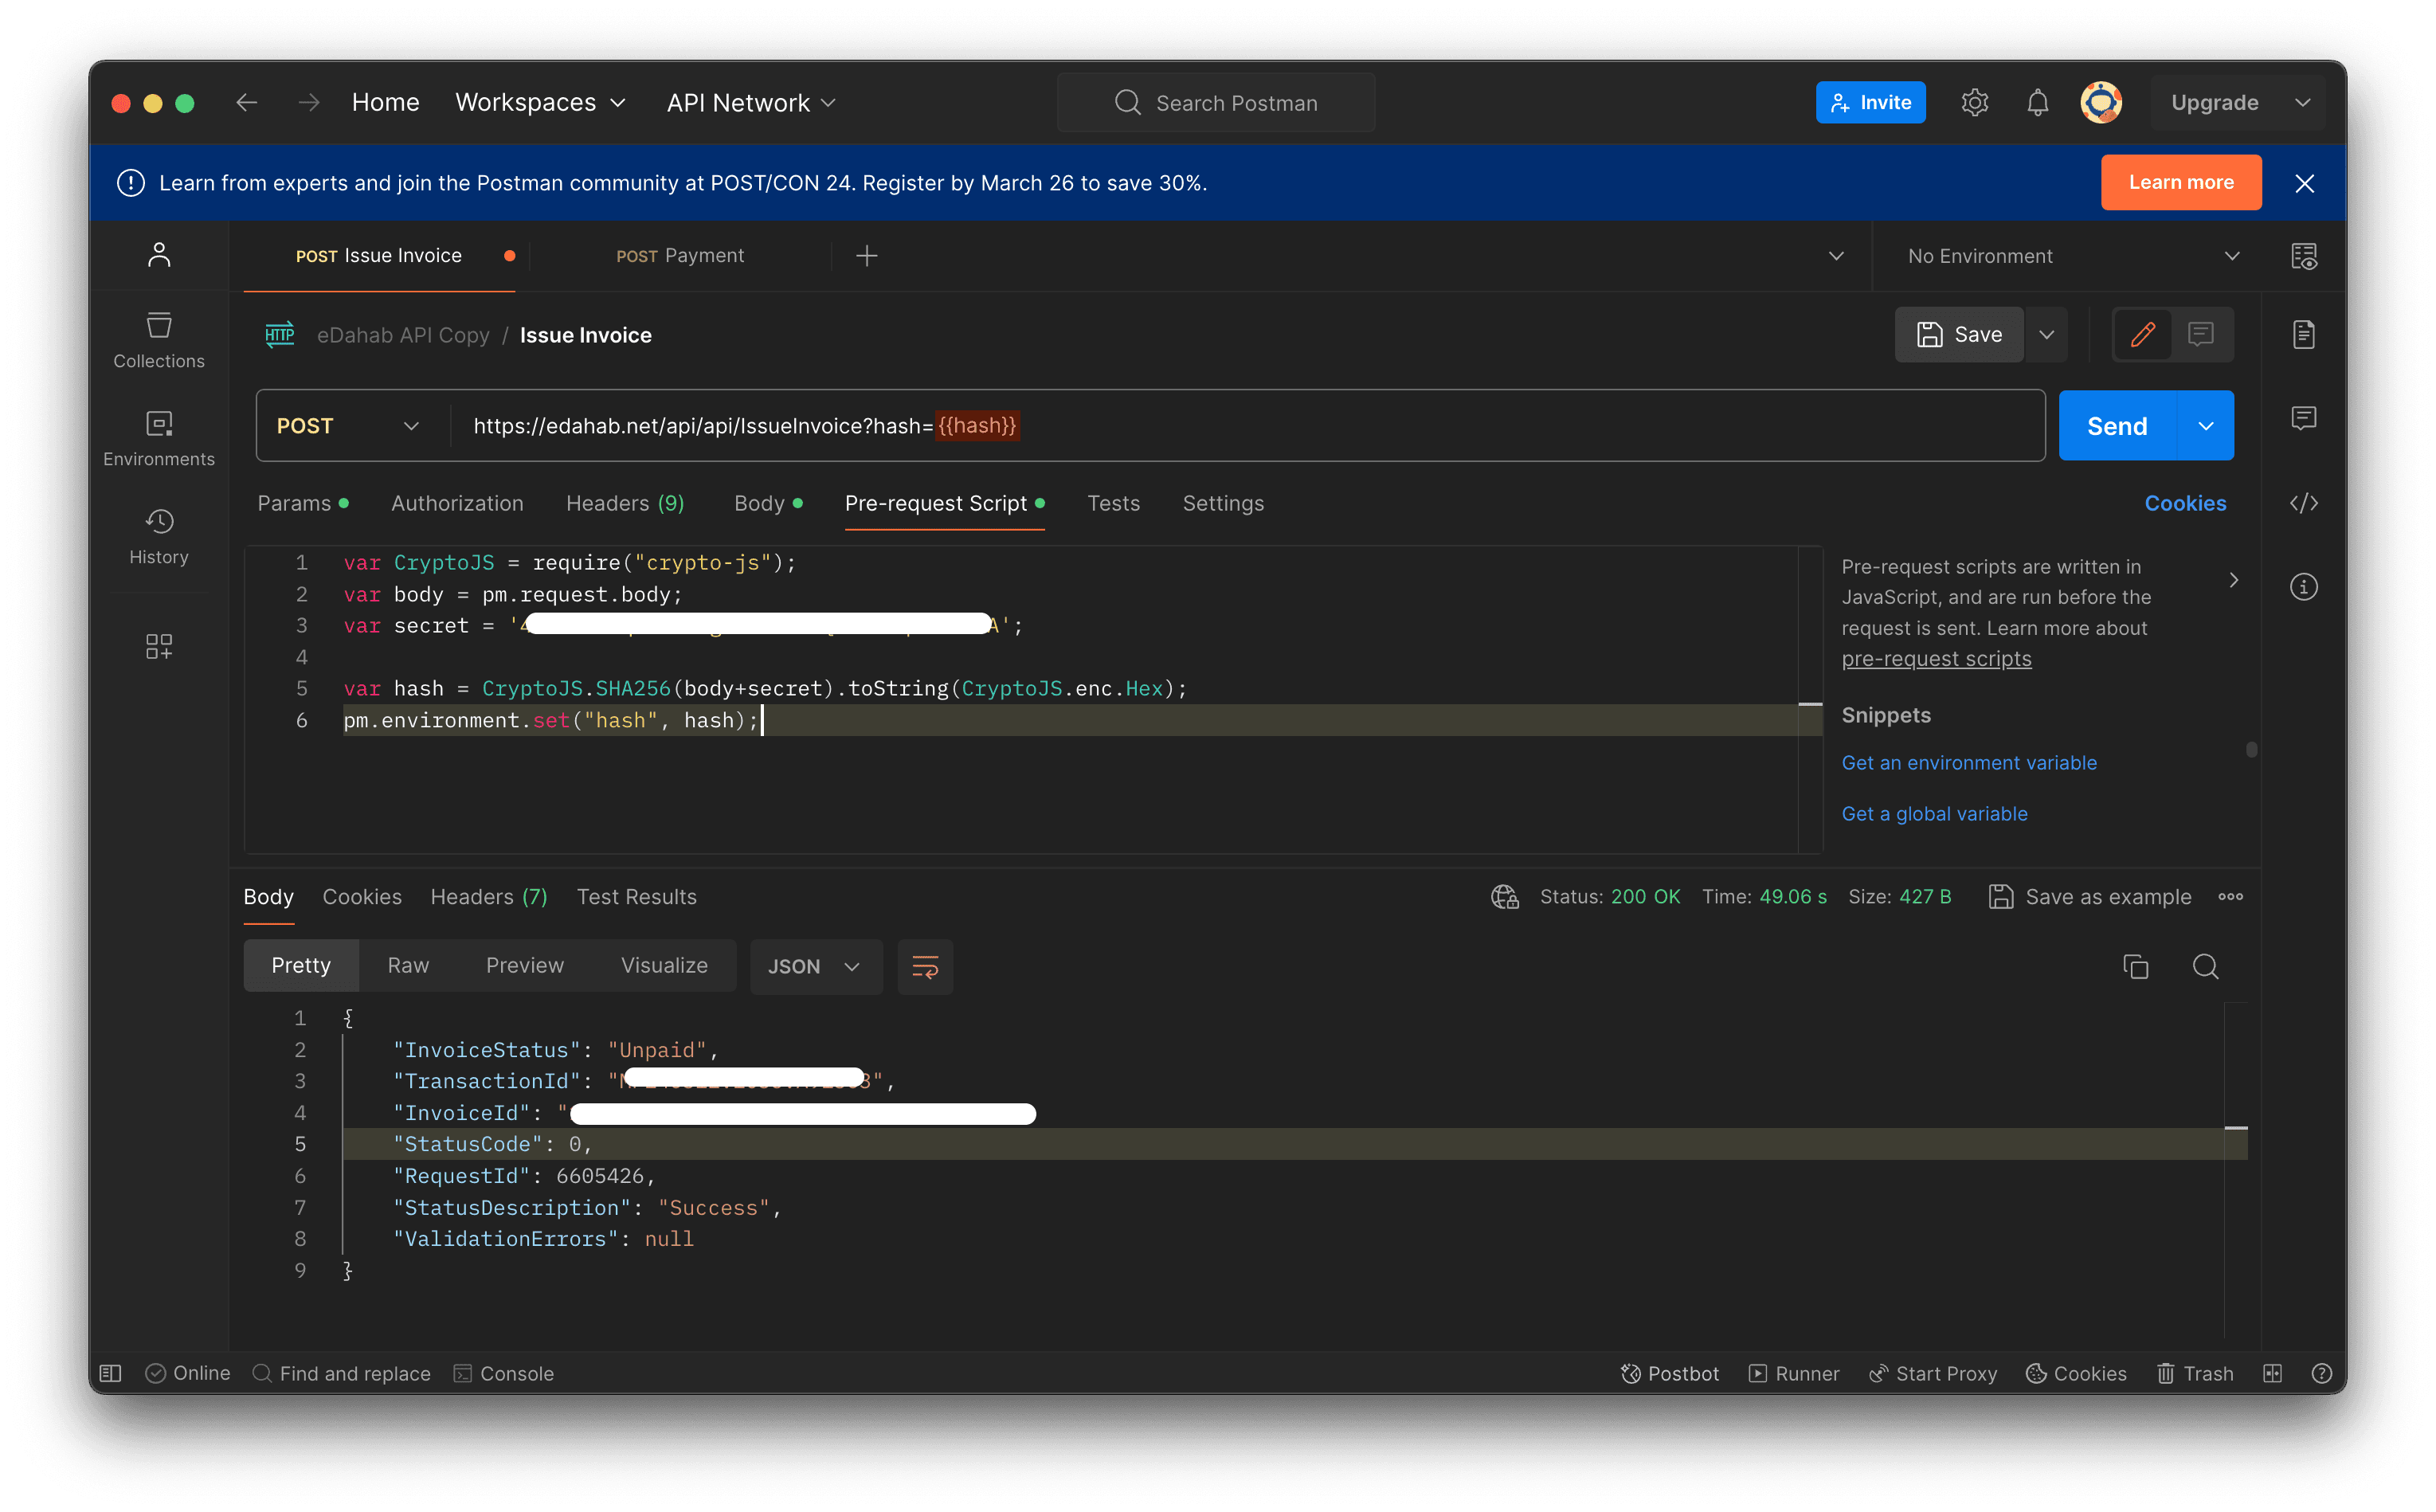
Task: Expand the Workspaces dropdown
Action: 541,102
